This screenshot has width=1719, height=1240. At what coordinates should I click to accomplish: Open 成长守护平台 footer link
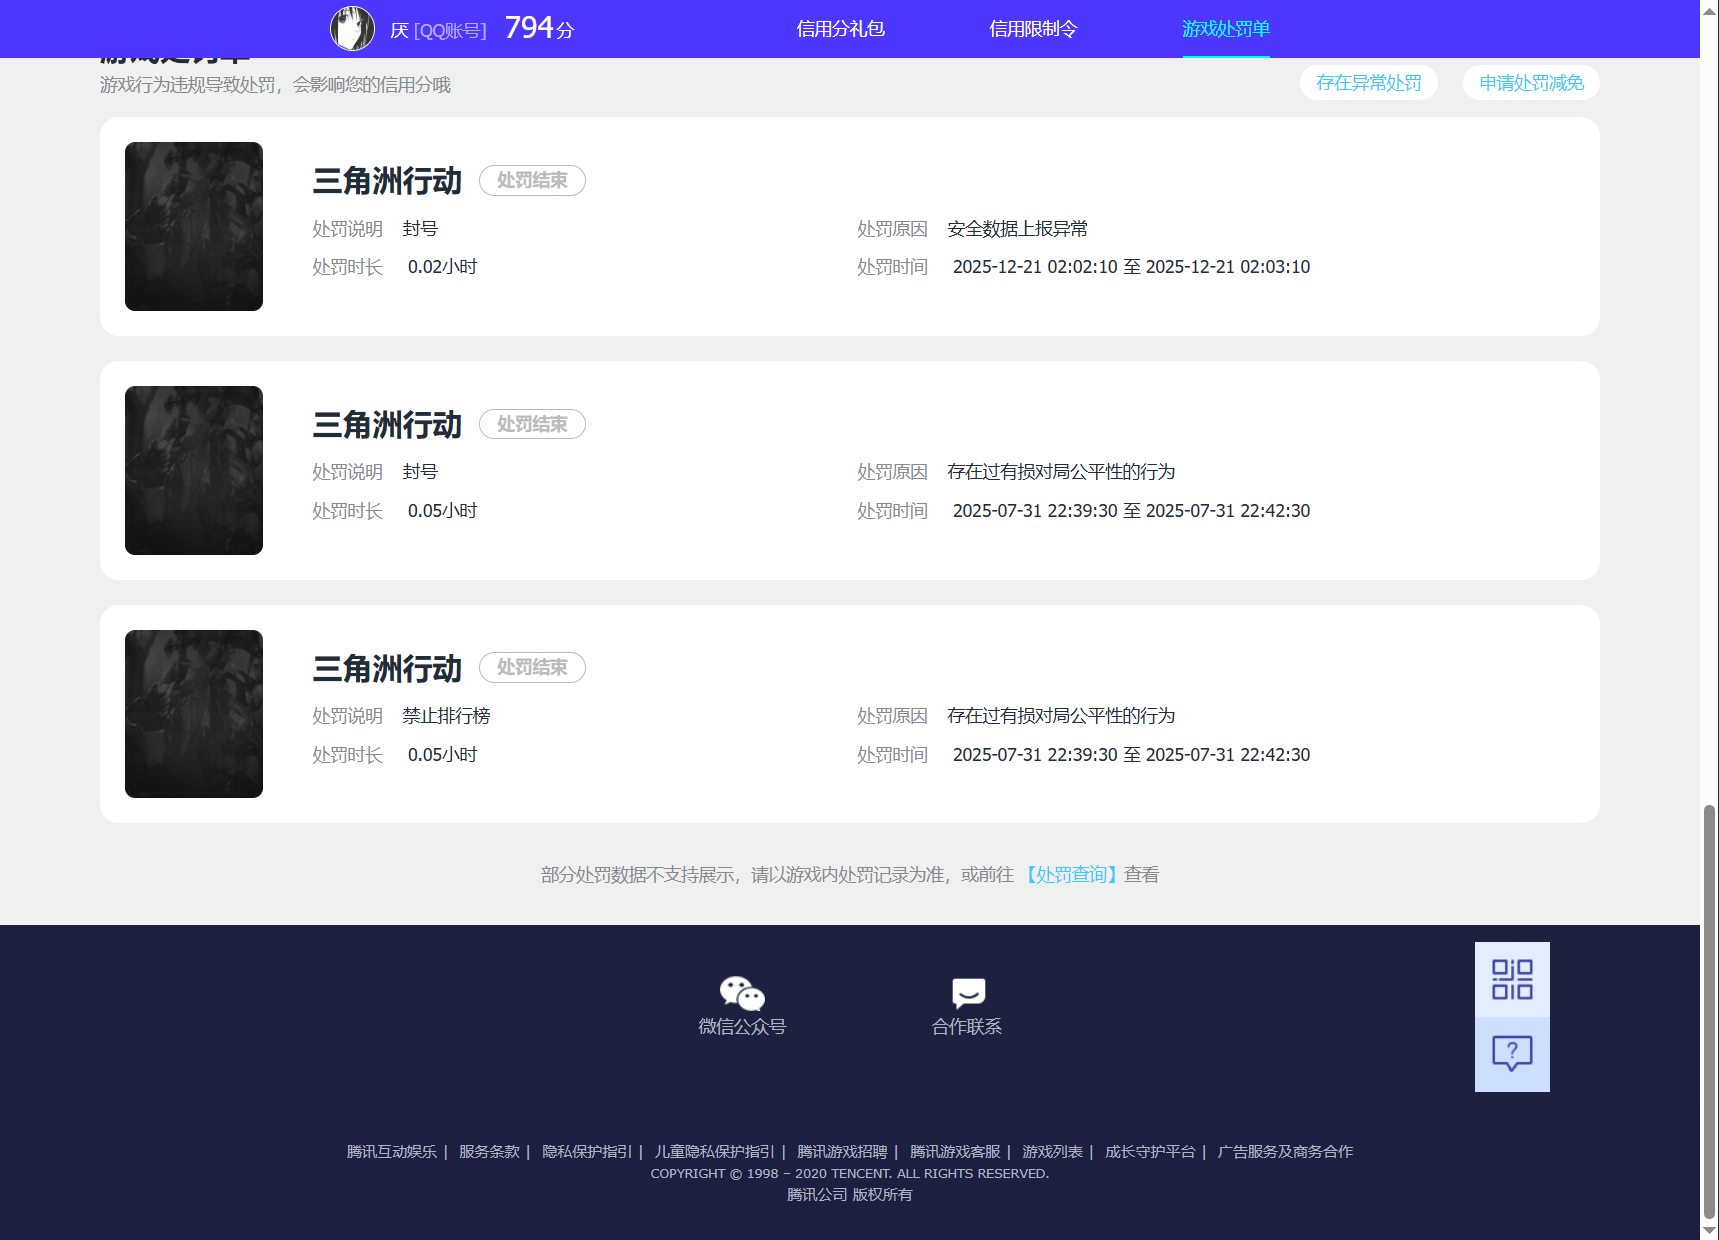click(x=1150, y=1152)
